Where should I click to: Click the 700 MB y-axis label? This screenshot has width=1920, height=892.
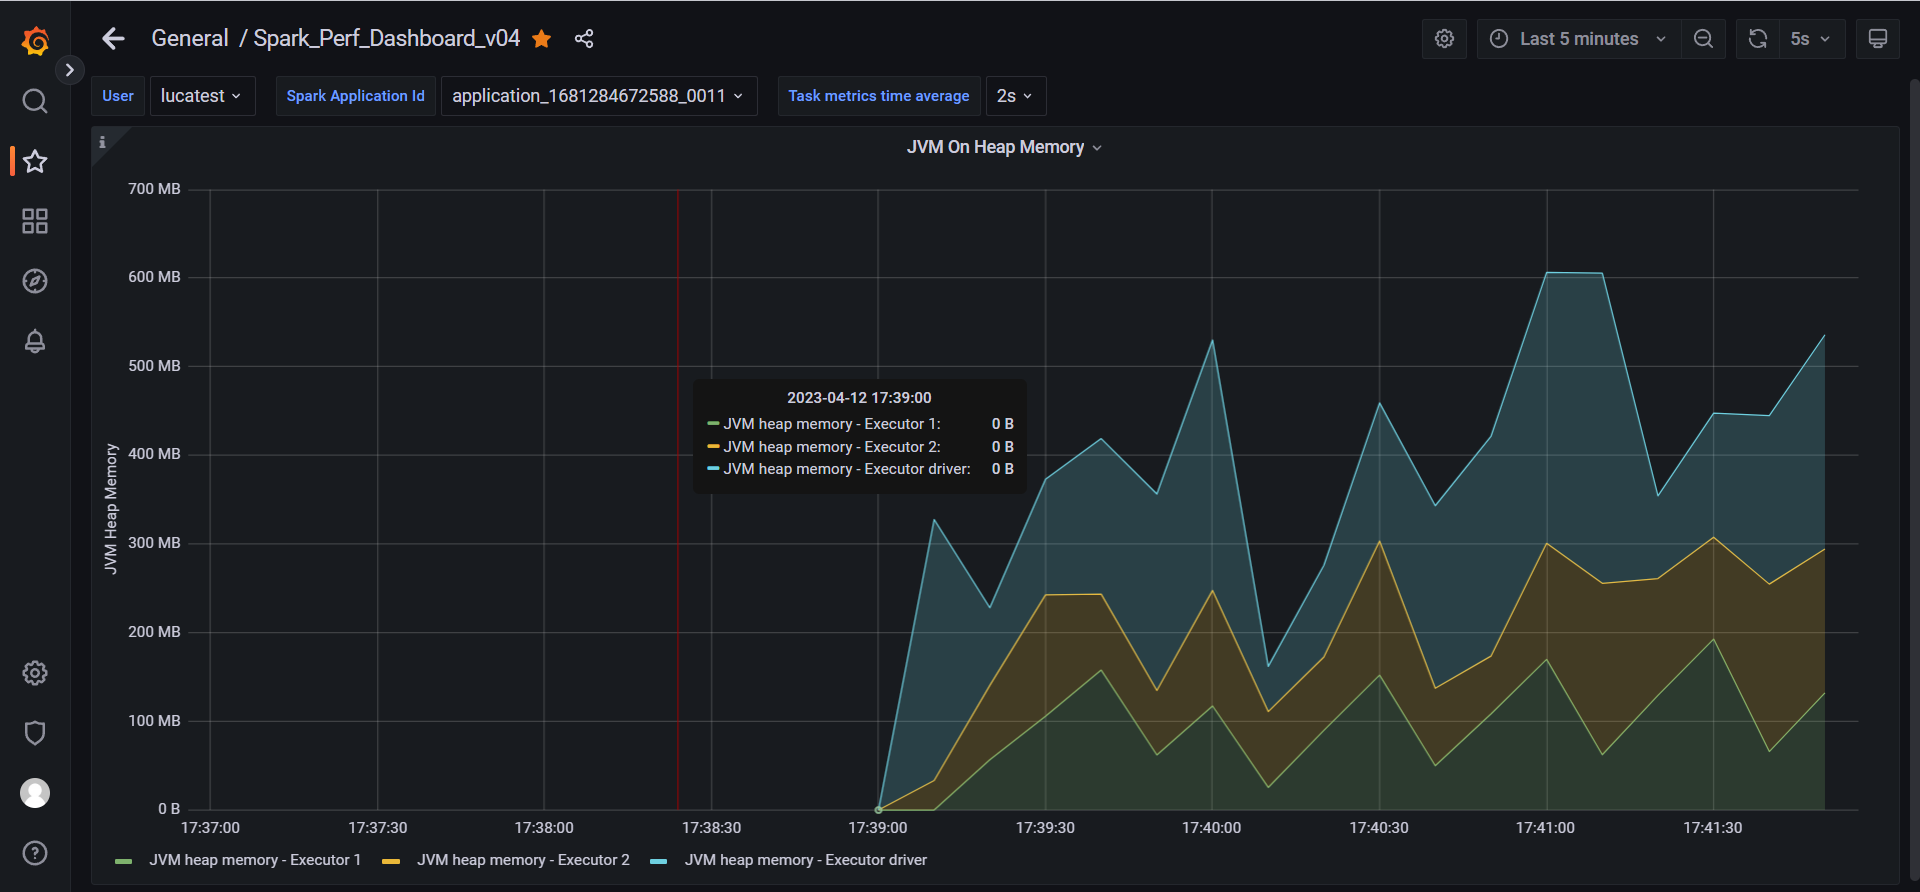[154, 189]
